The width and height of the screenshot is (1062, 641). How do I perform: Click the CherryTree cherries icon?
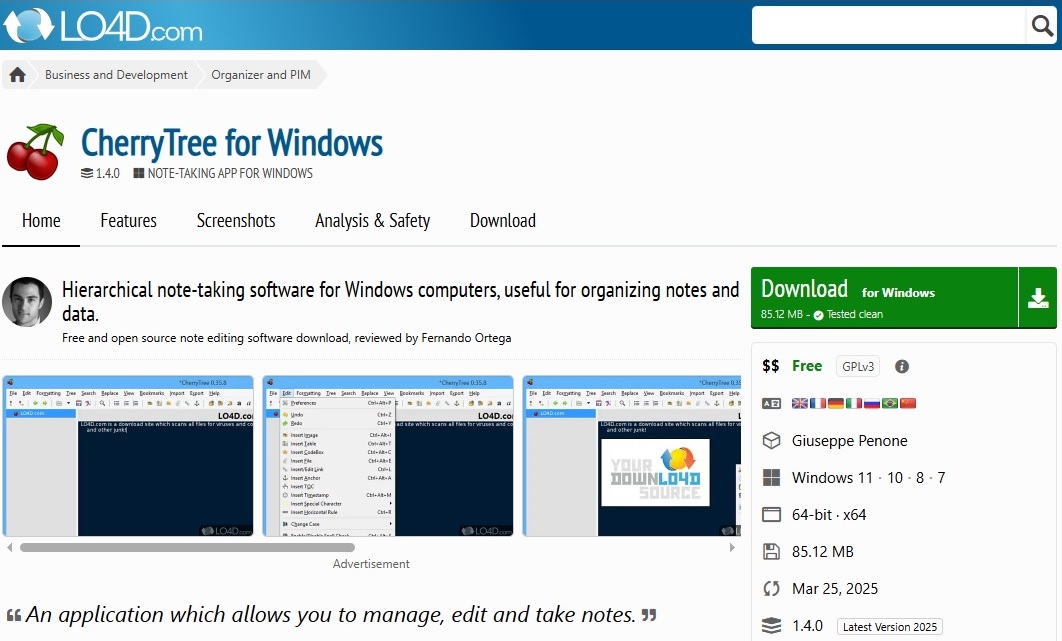click(x=36, y=151)
